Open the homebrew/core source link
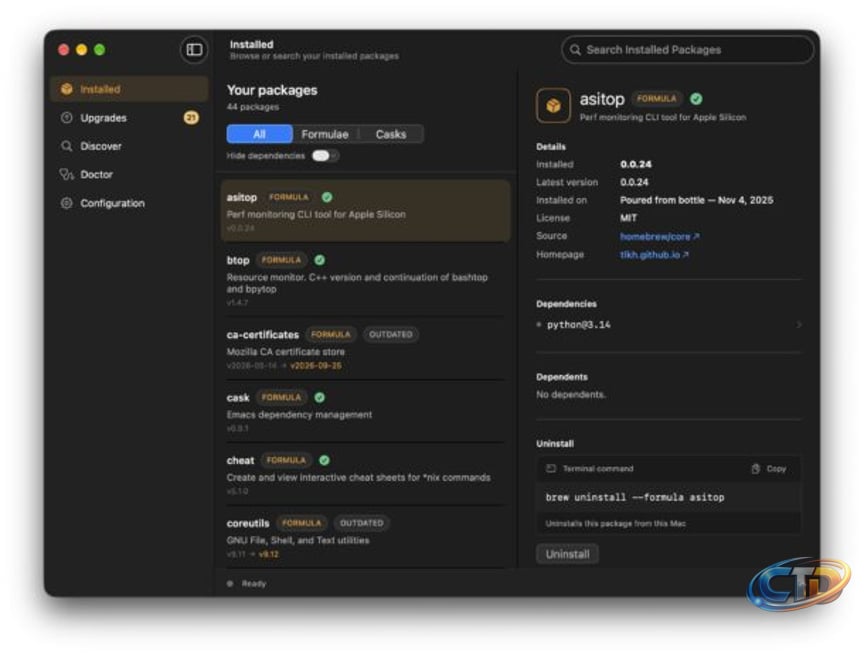864x655 pixels. 660,236
